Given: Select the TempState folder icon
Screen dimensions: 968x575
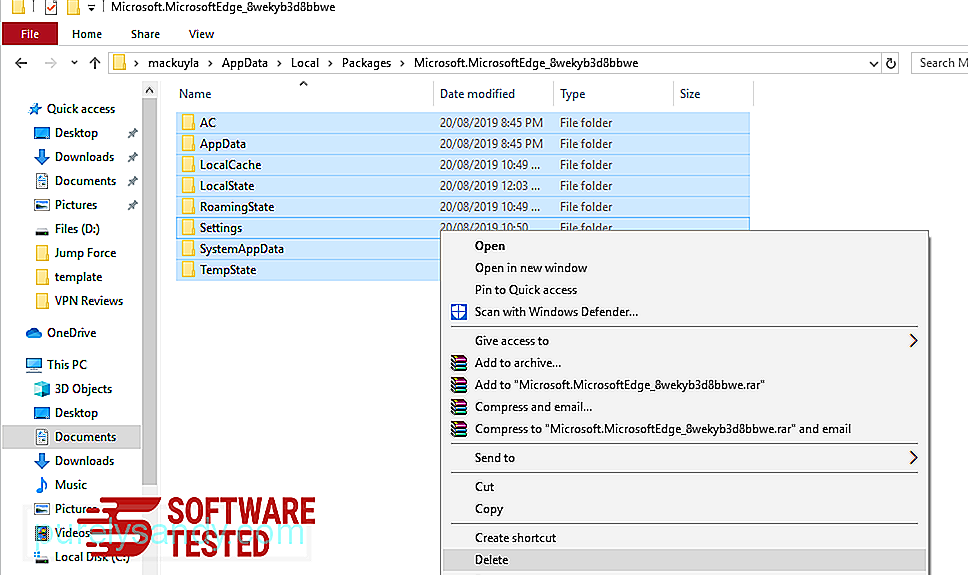Looking at the screenshot, I should [x=188, y=269].
